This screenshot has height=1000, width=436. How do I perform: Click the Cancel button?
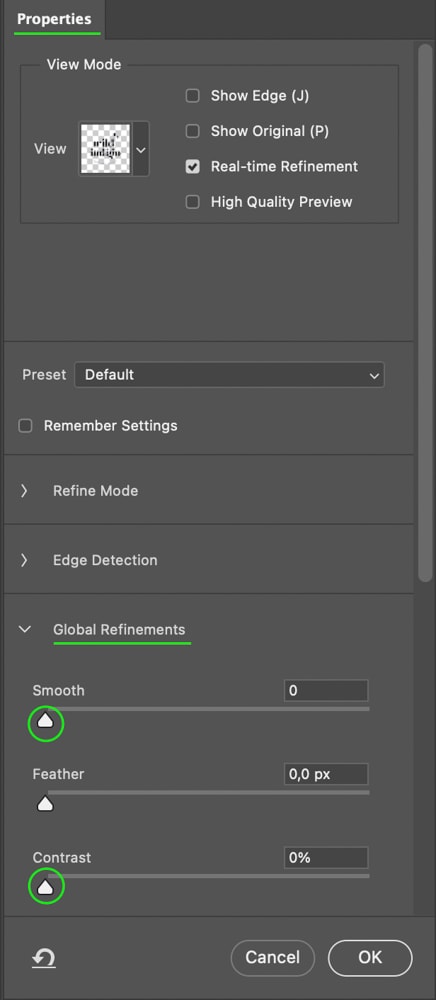273,957
